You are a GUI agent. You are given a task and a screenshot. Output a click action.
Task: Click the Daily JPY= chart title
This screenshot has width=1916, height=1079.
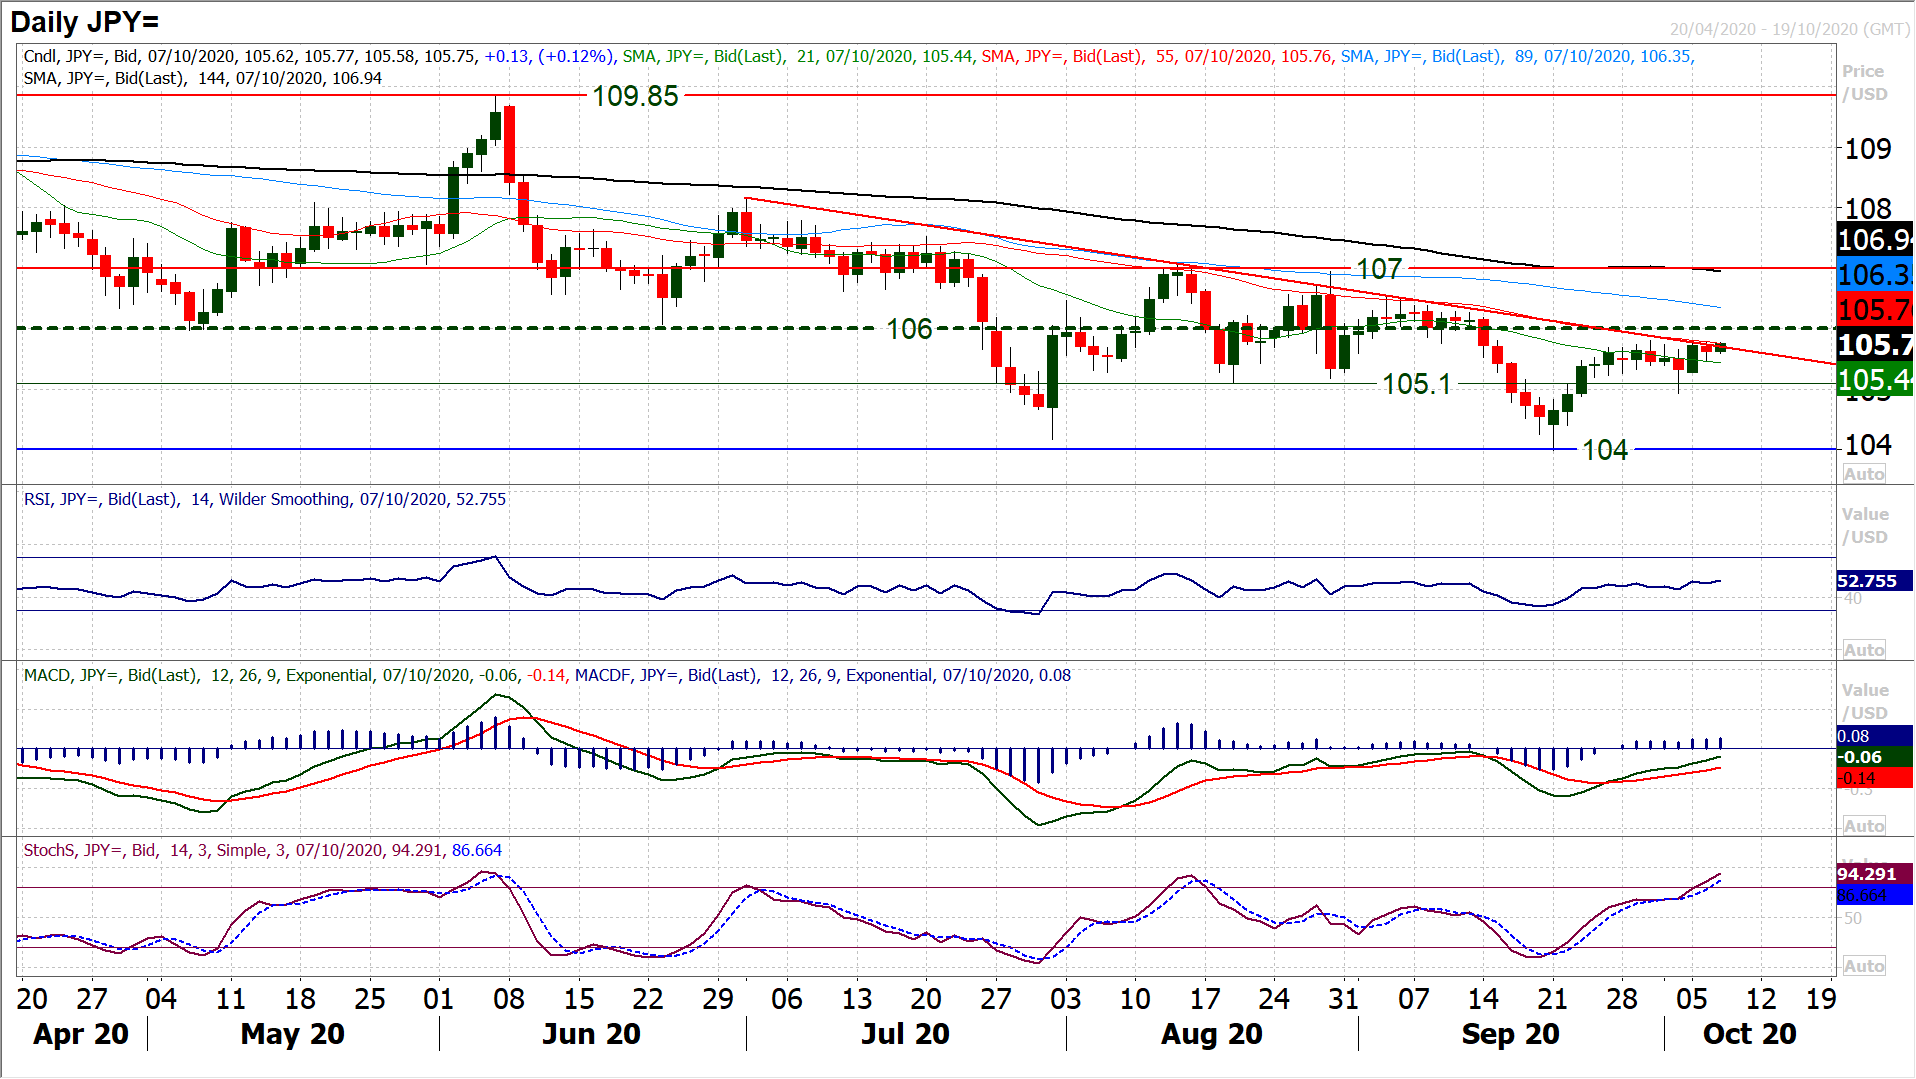85,22
